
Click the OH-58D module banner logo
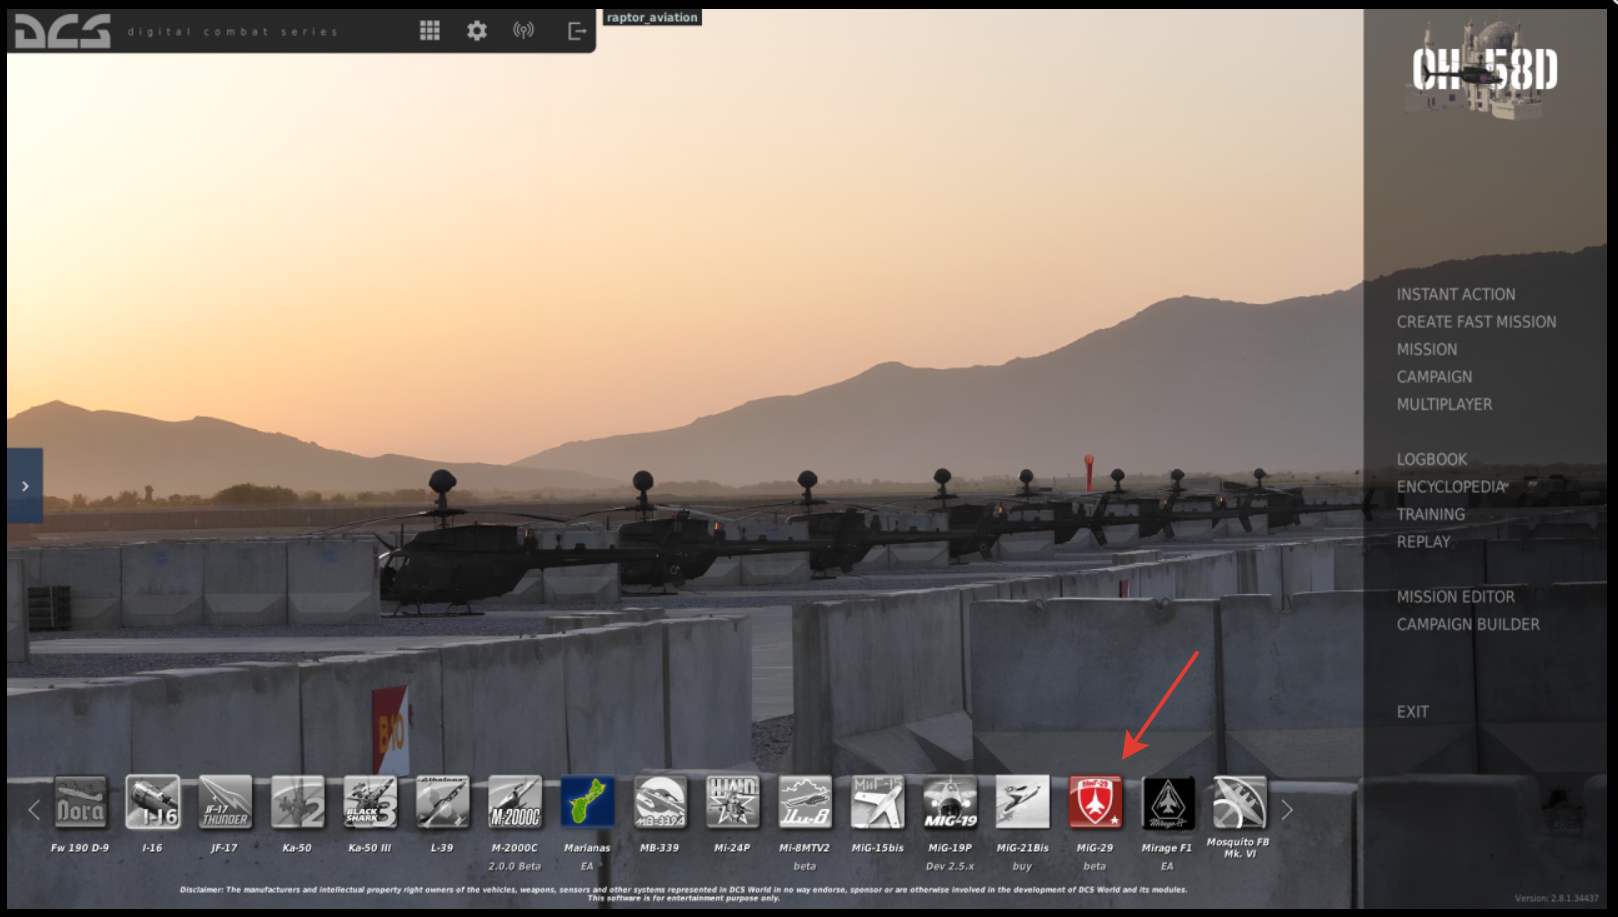coord(1485,69)
